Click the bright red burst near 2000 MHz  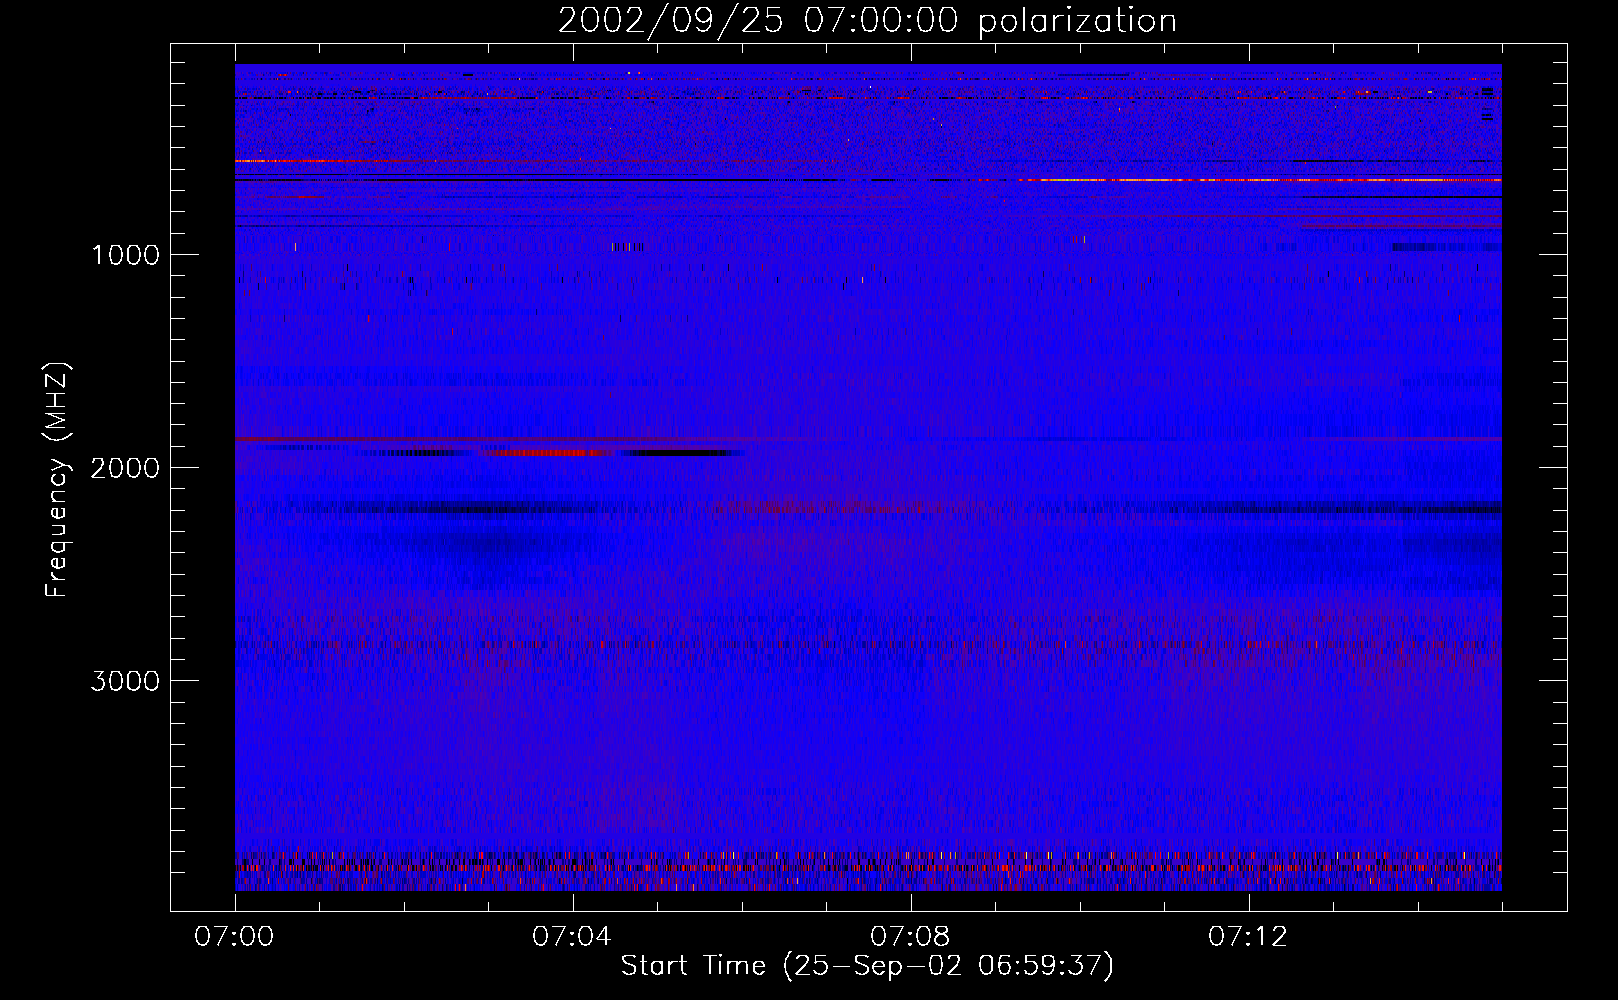point(546,452)
